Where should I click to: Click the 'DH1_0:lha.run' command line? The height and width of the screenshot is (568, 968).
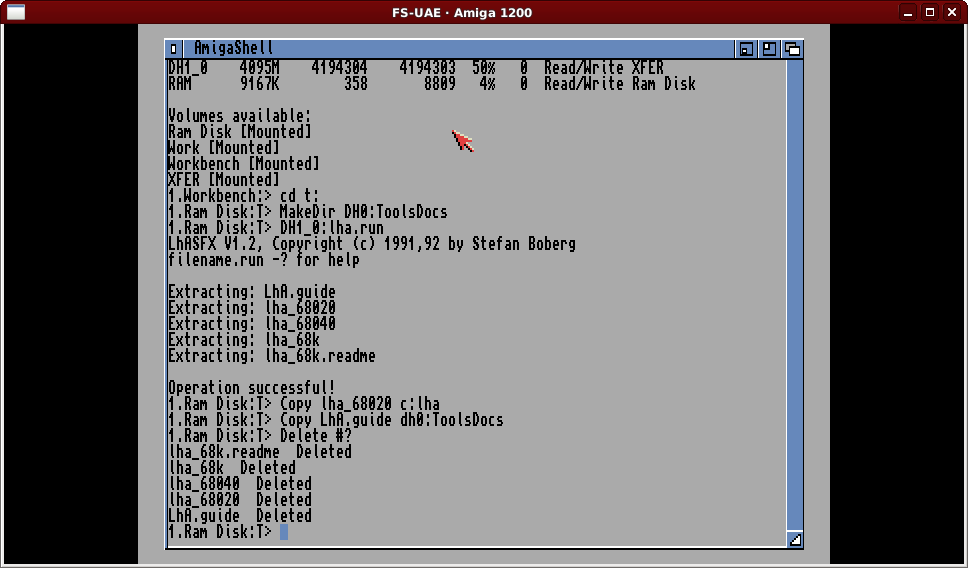tap(275, 228)
